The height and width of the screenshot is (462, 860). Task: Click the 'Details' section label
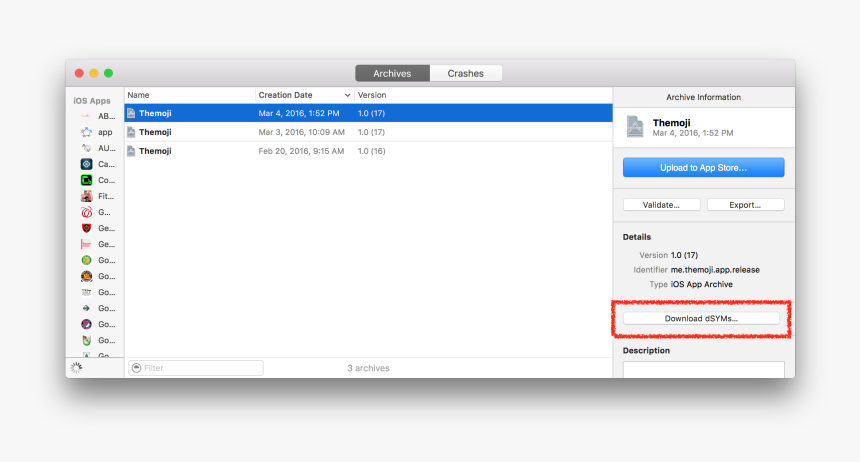637,237
